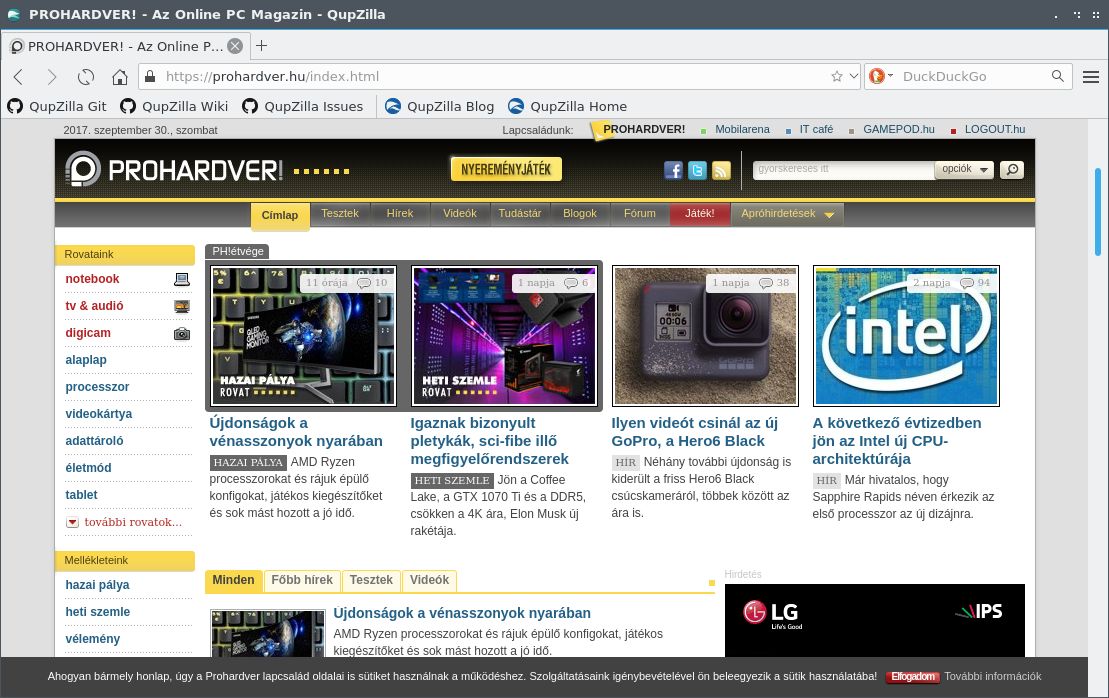Open the videokártya sidebar category
Screen dimensions: 1109x698
(x=98, y=414)
